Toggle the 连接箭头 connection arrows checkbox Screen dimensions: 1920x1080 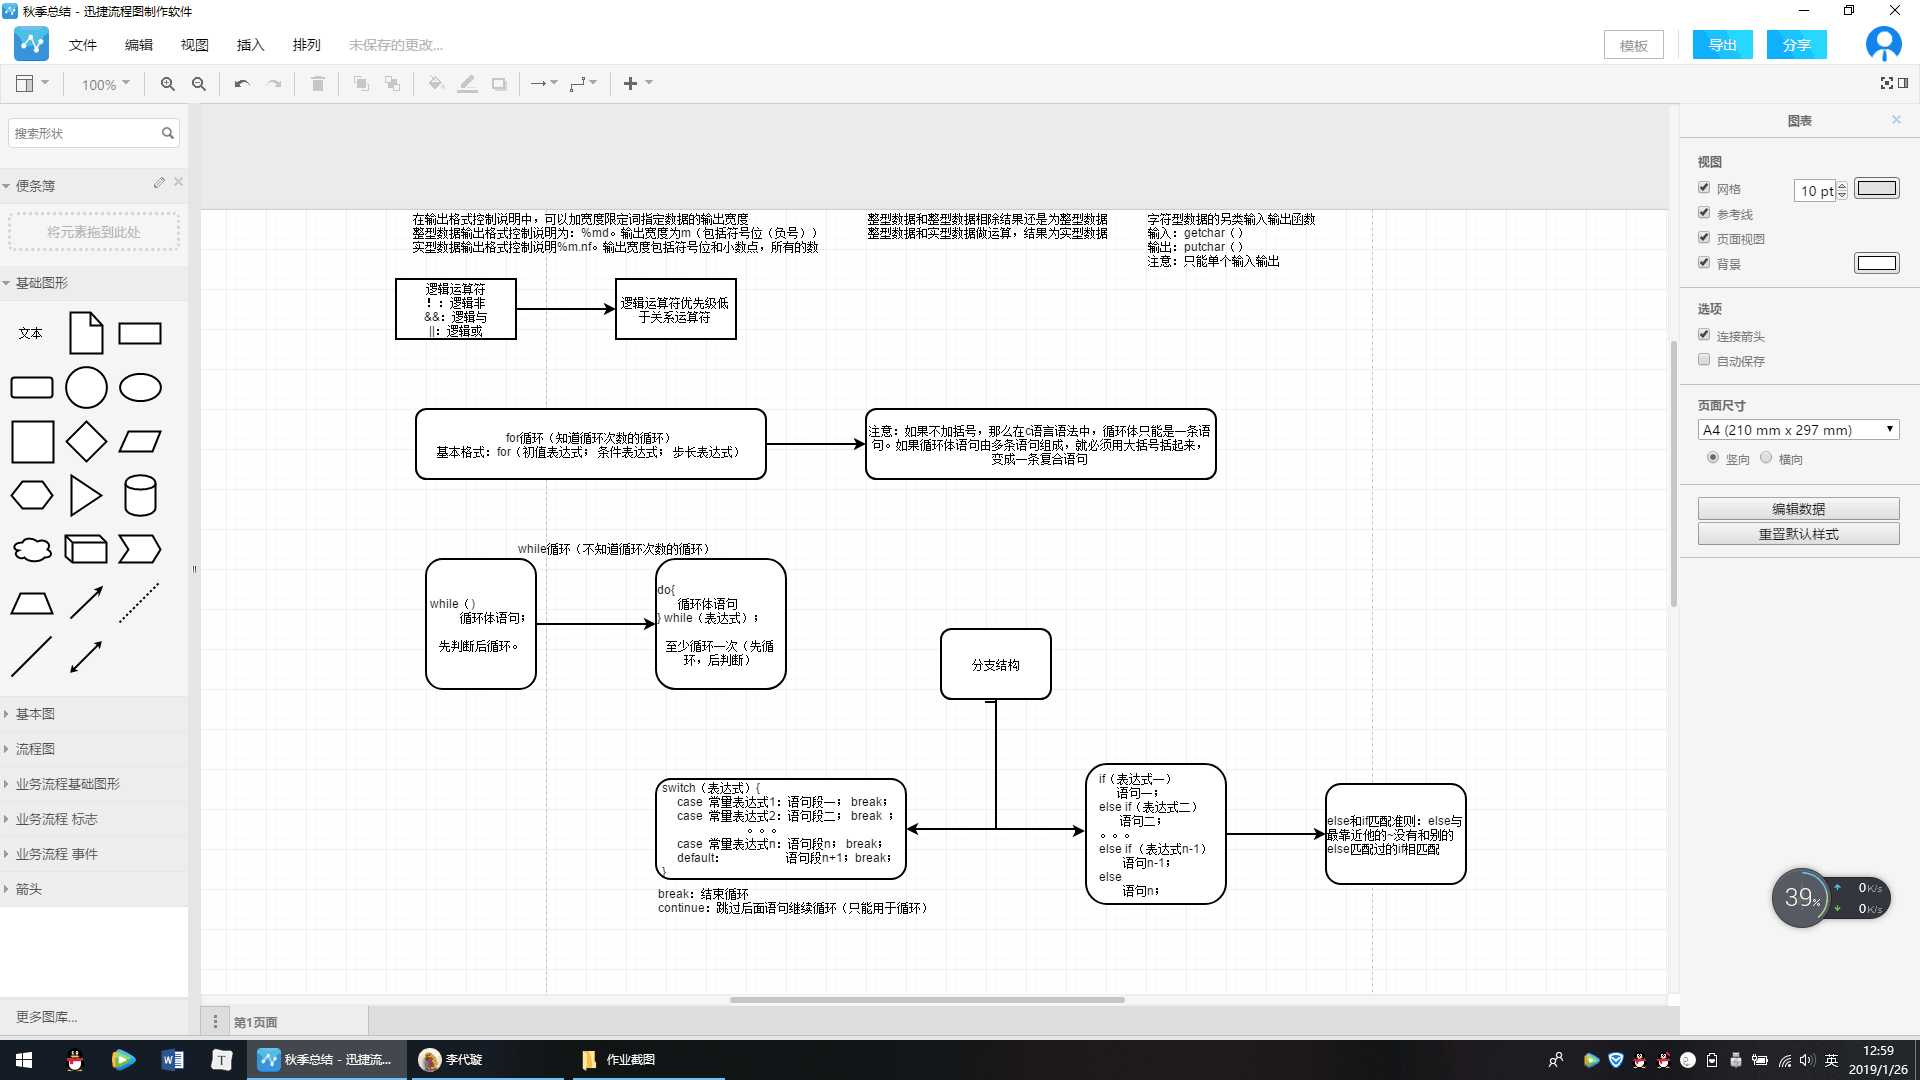click(1704, 334)
